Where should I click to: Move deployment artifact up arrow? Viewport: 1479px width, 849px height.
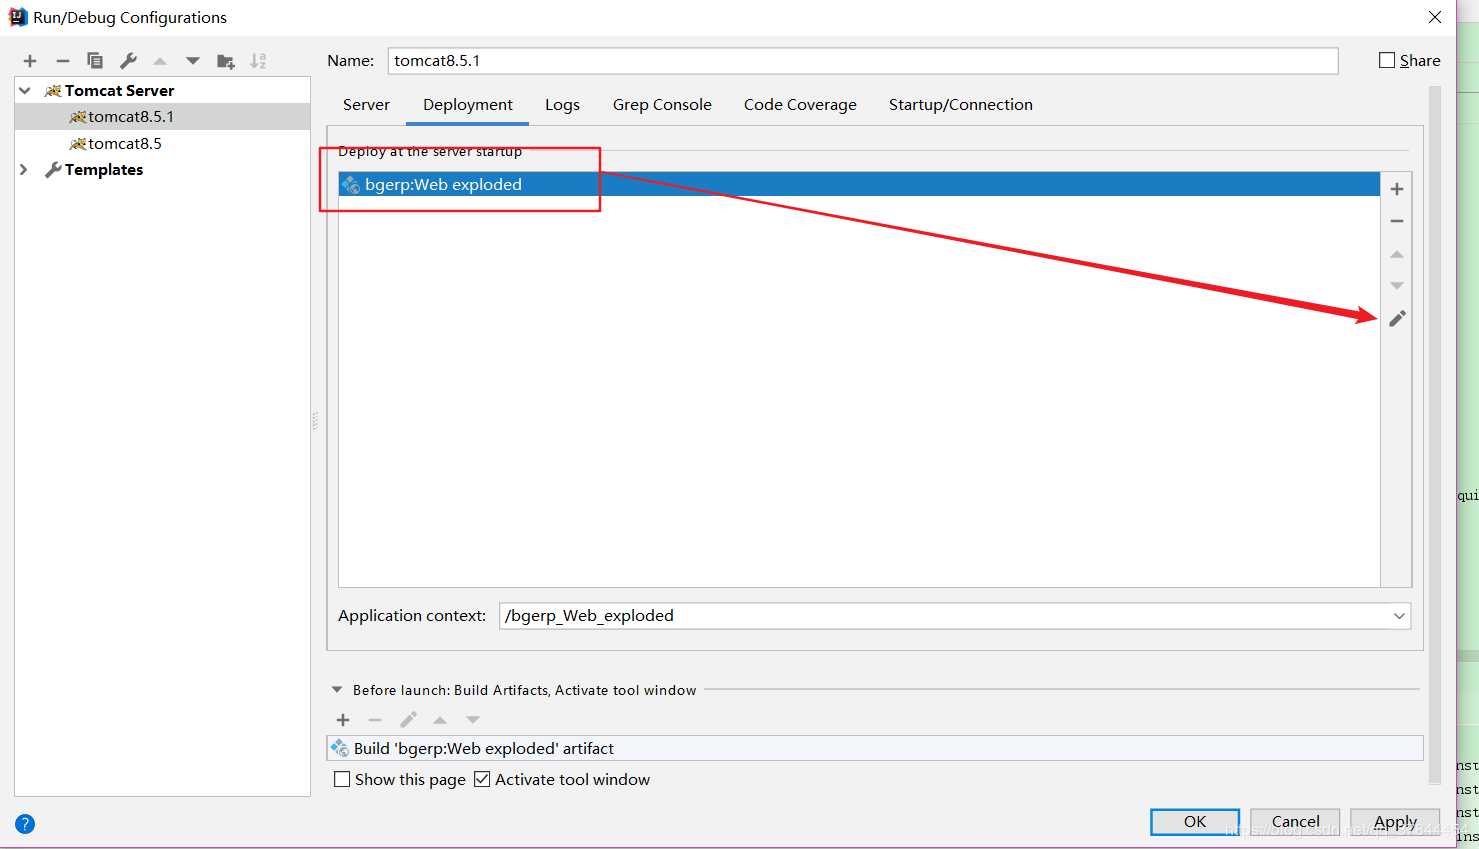[1397, 254]
